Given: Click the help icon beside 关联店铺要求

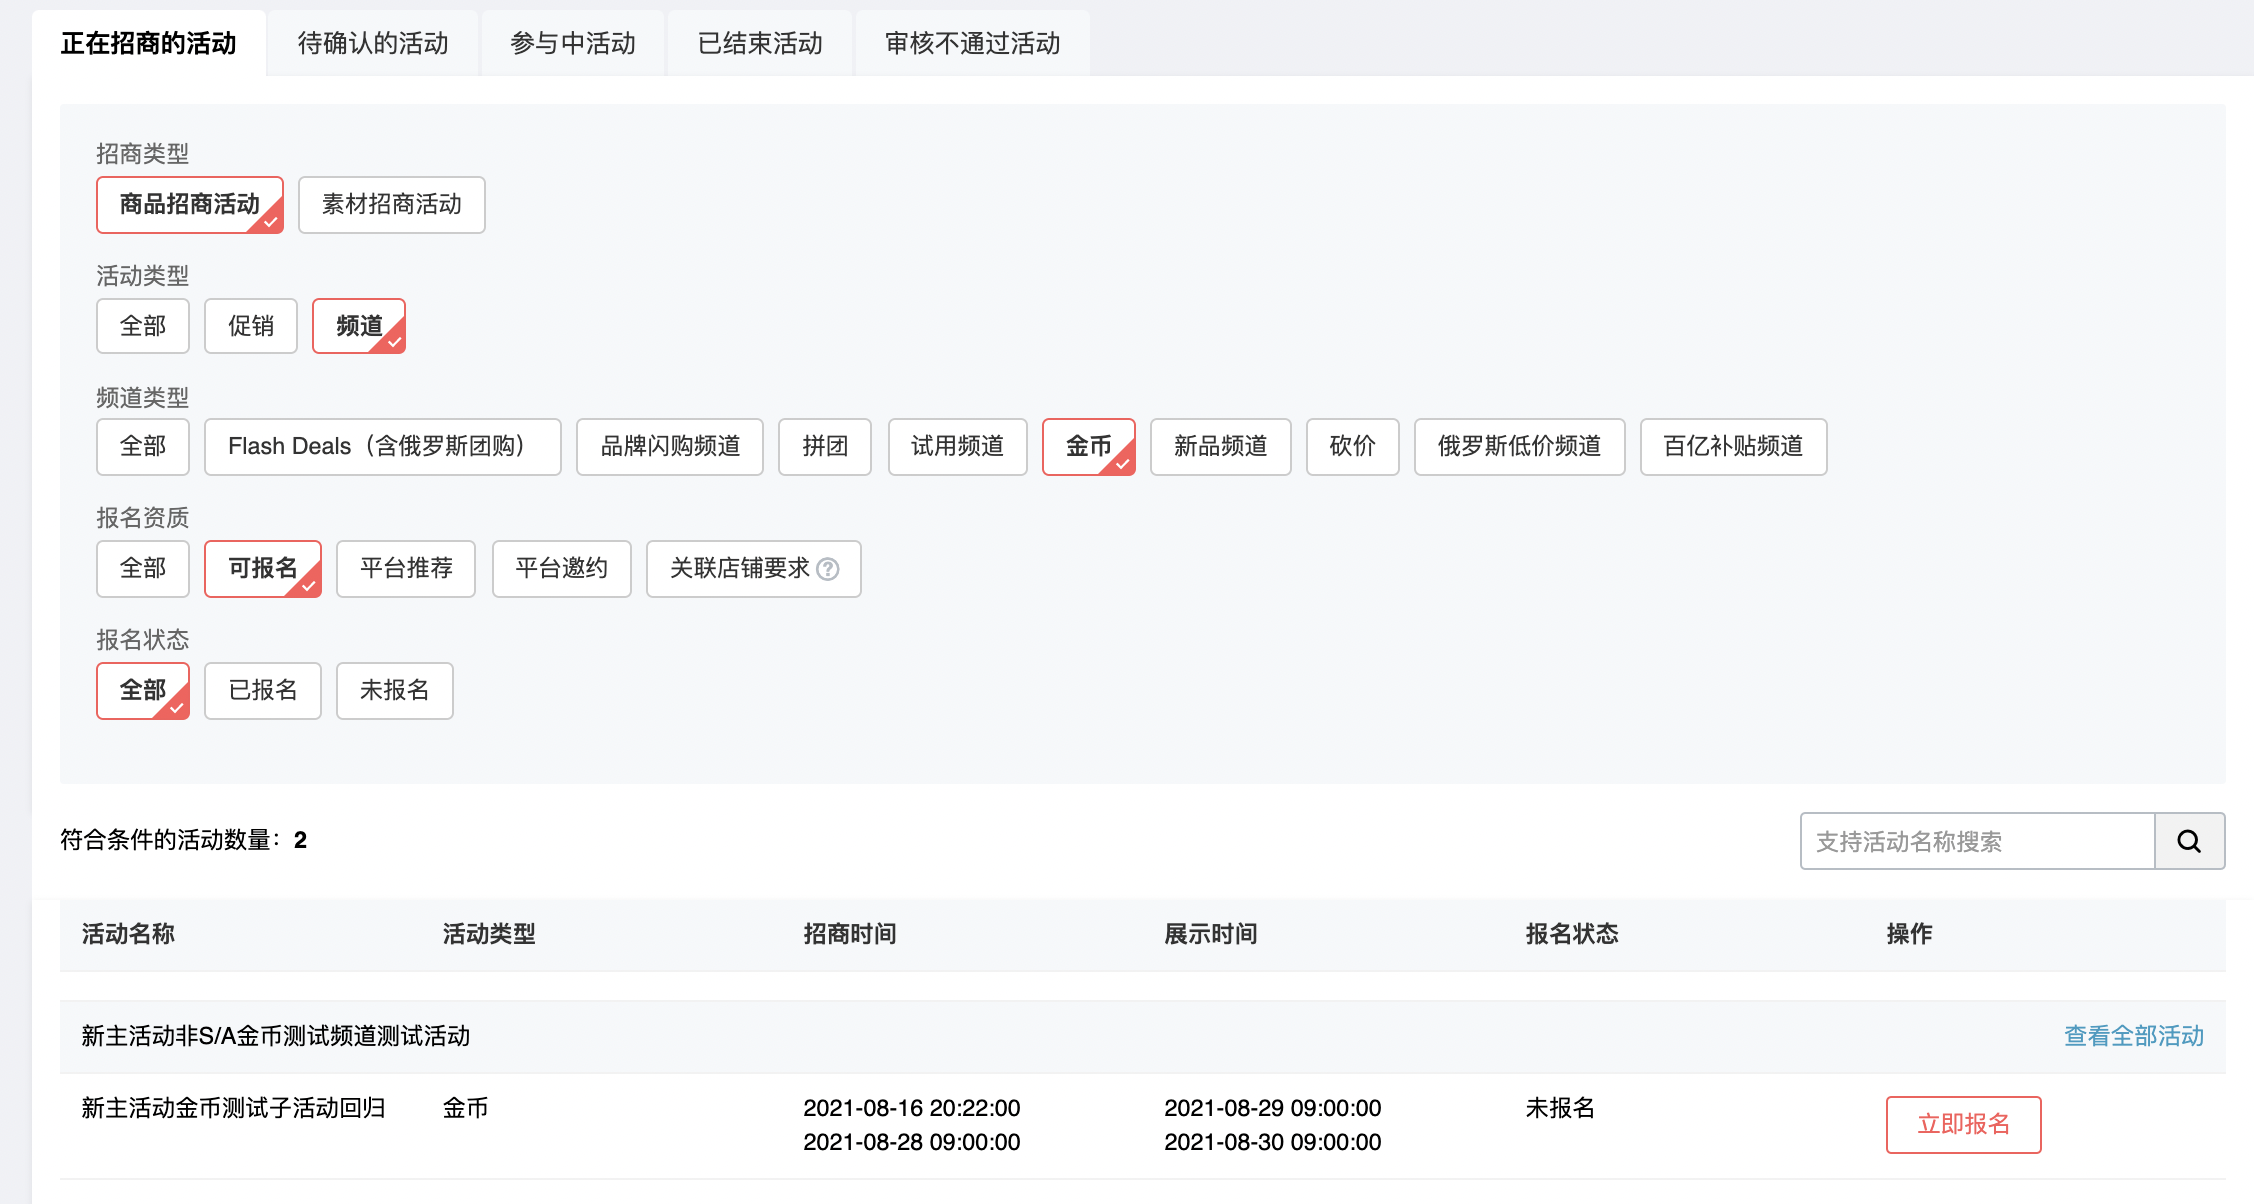Looking at the screenshot, I should 828,569.
